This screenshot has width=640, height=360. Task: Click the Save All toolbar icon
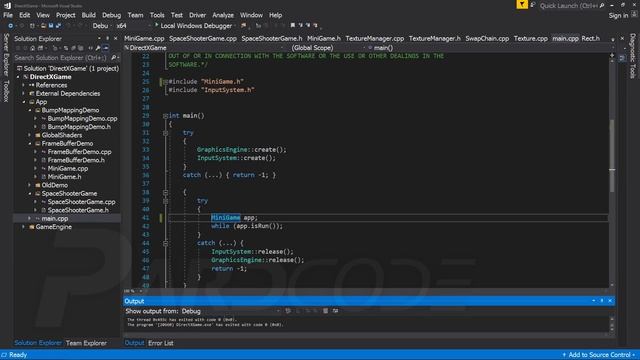tap(58, 26)
